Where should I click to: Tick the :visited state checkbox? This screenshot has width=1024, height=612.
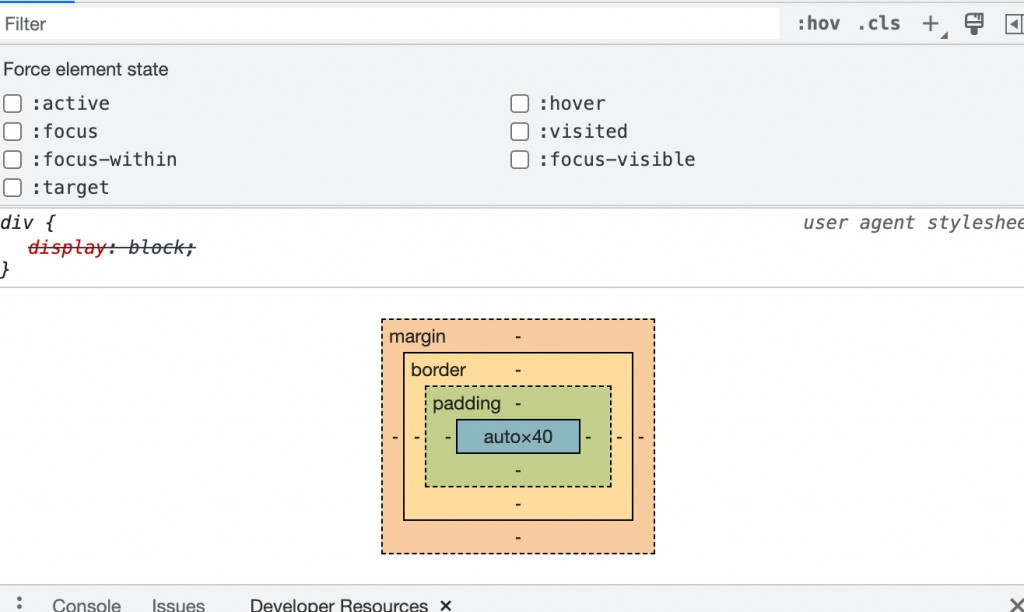tap(520, 132)
